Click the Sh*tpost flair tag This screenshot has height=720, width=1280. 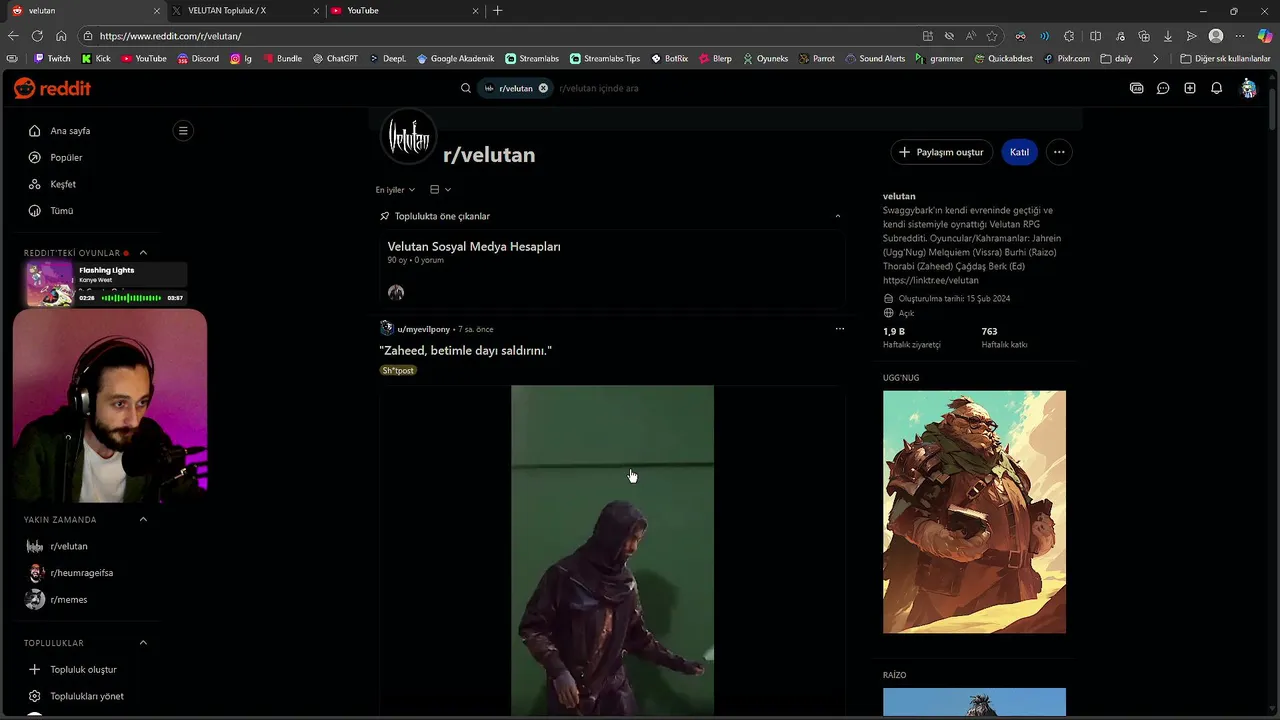(x=398, y=370)
